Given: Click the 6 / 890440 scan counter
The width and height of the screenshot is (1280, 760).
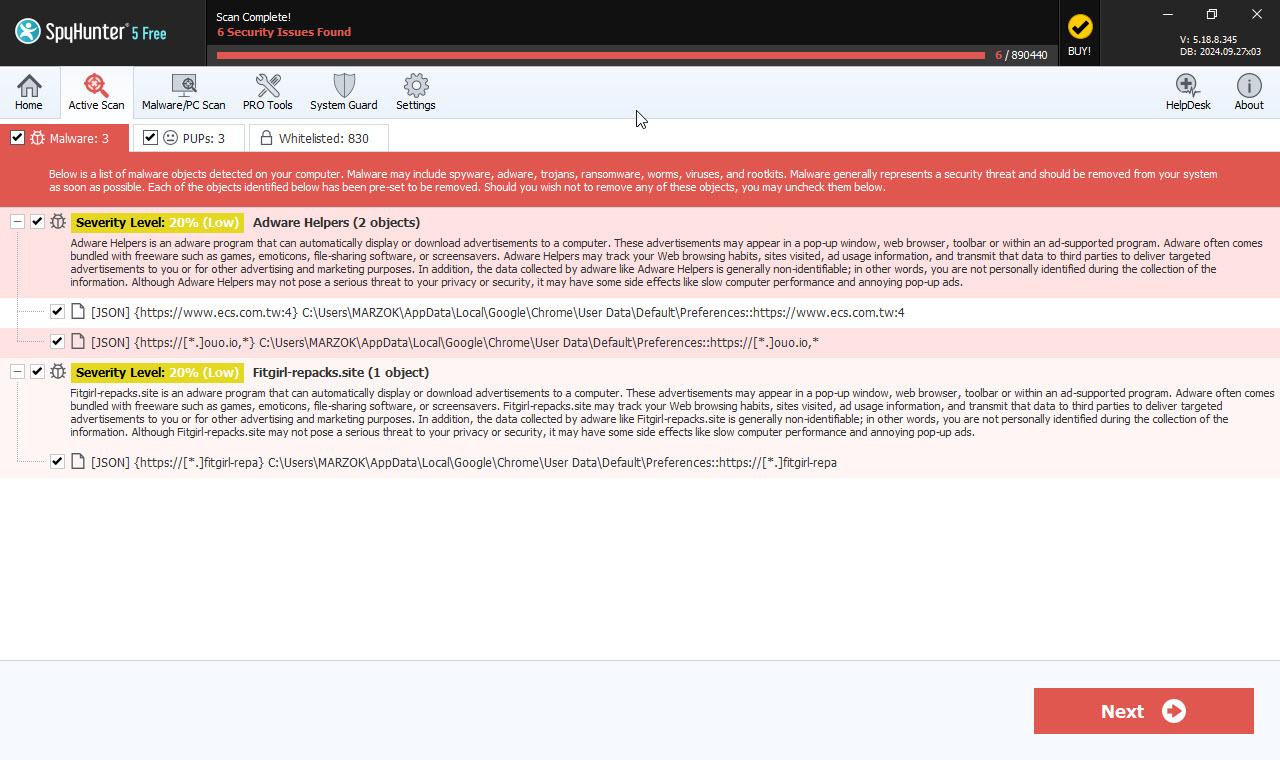Looking at the screenshot, I should click(1021, 55).
